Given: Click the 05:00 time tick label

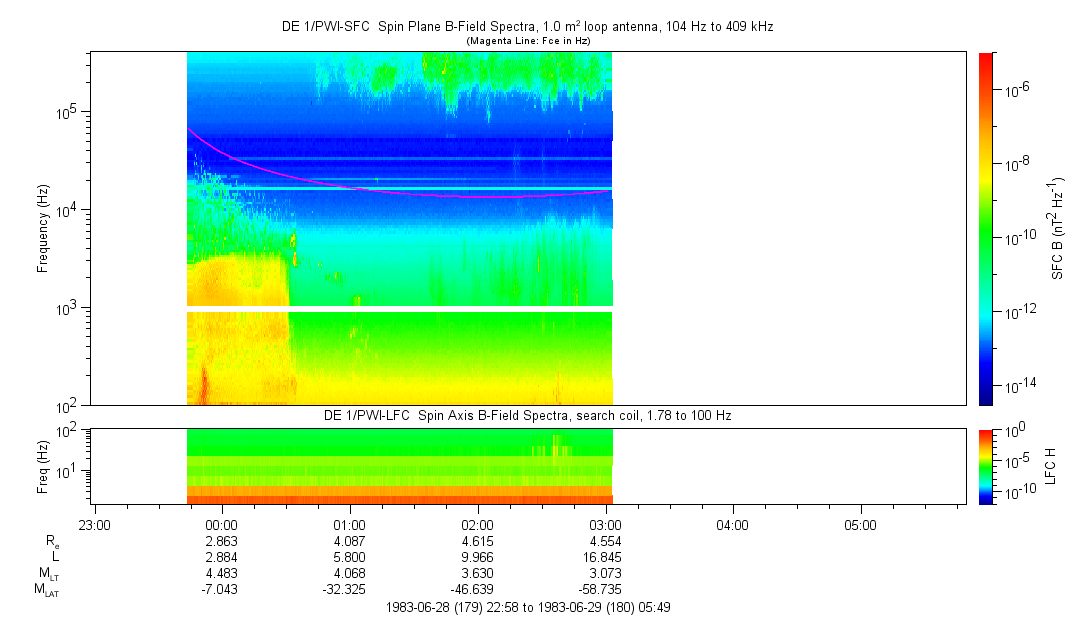Looking at the screenshot, I should 860,524.
